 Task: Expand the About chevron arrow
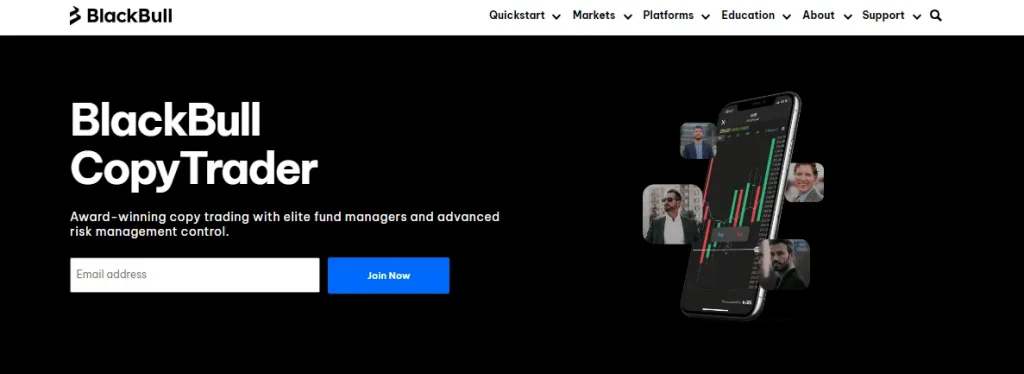pyautogui.click(x=848, y=17)
